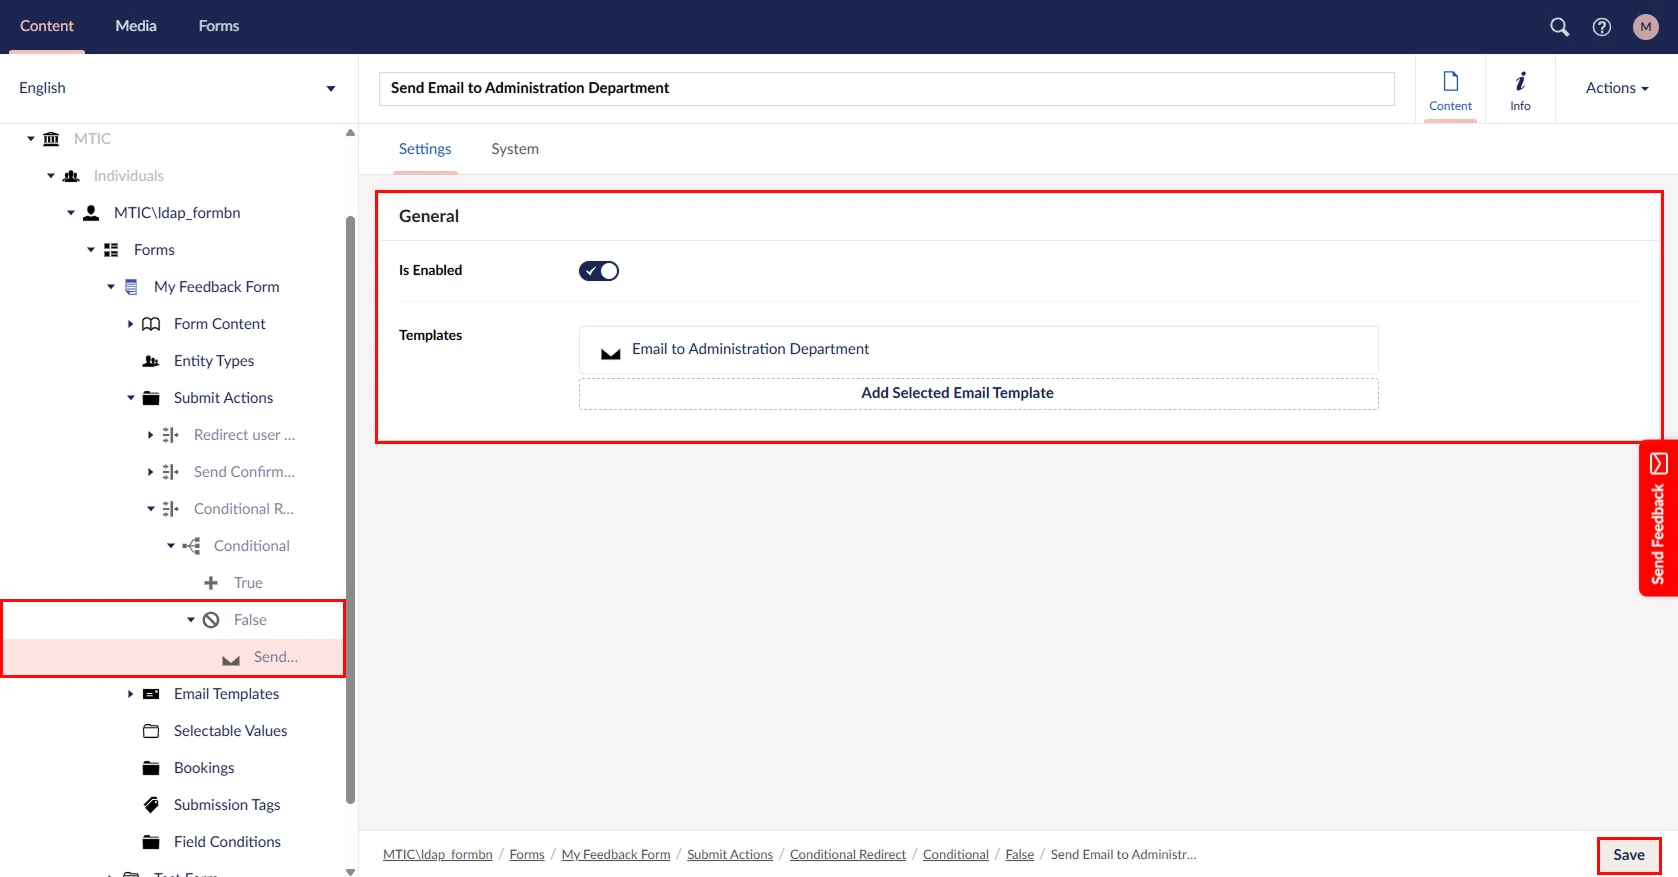
Task: Switch to the System tab
Action: (x=514, y=149)
